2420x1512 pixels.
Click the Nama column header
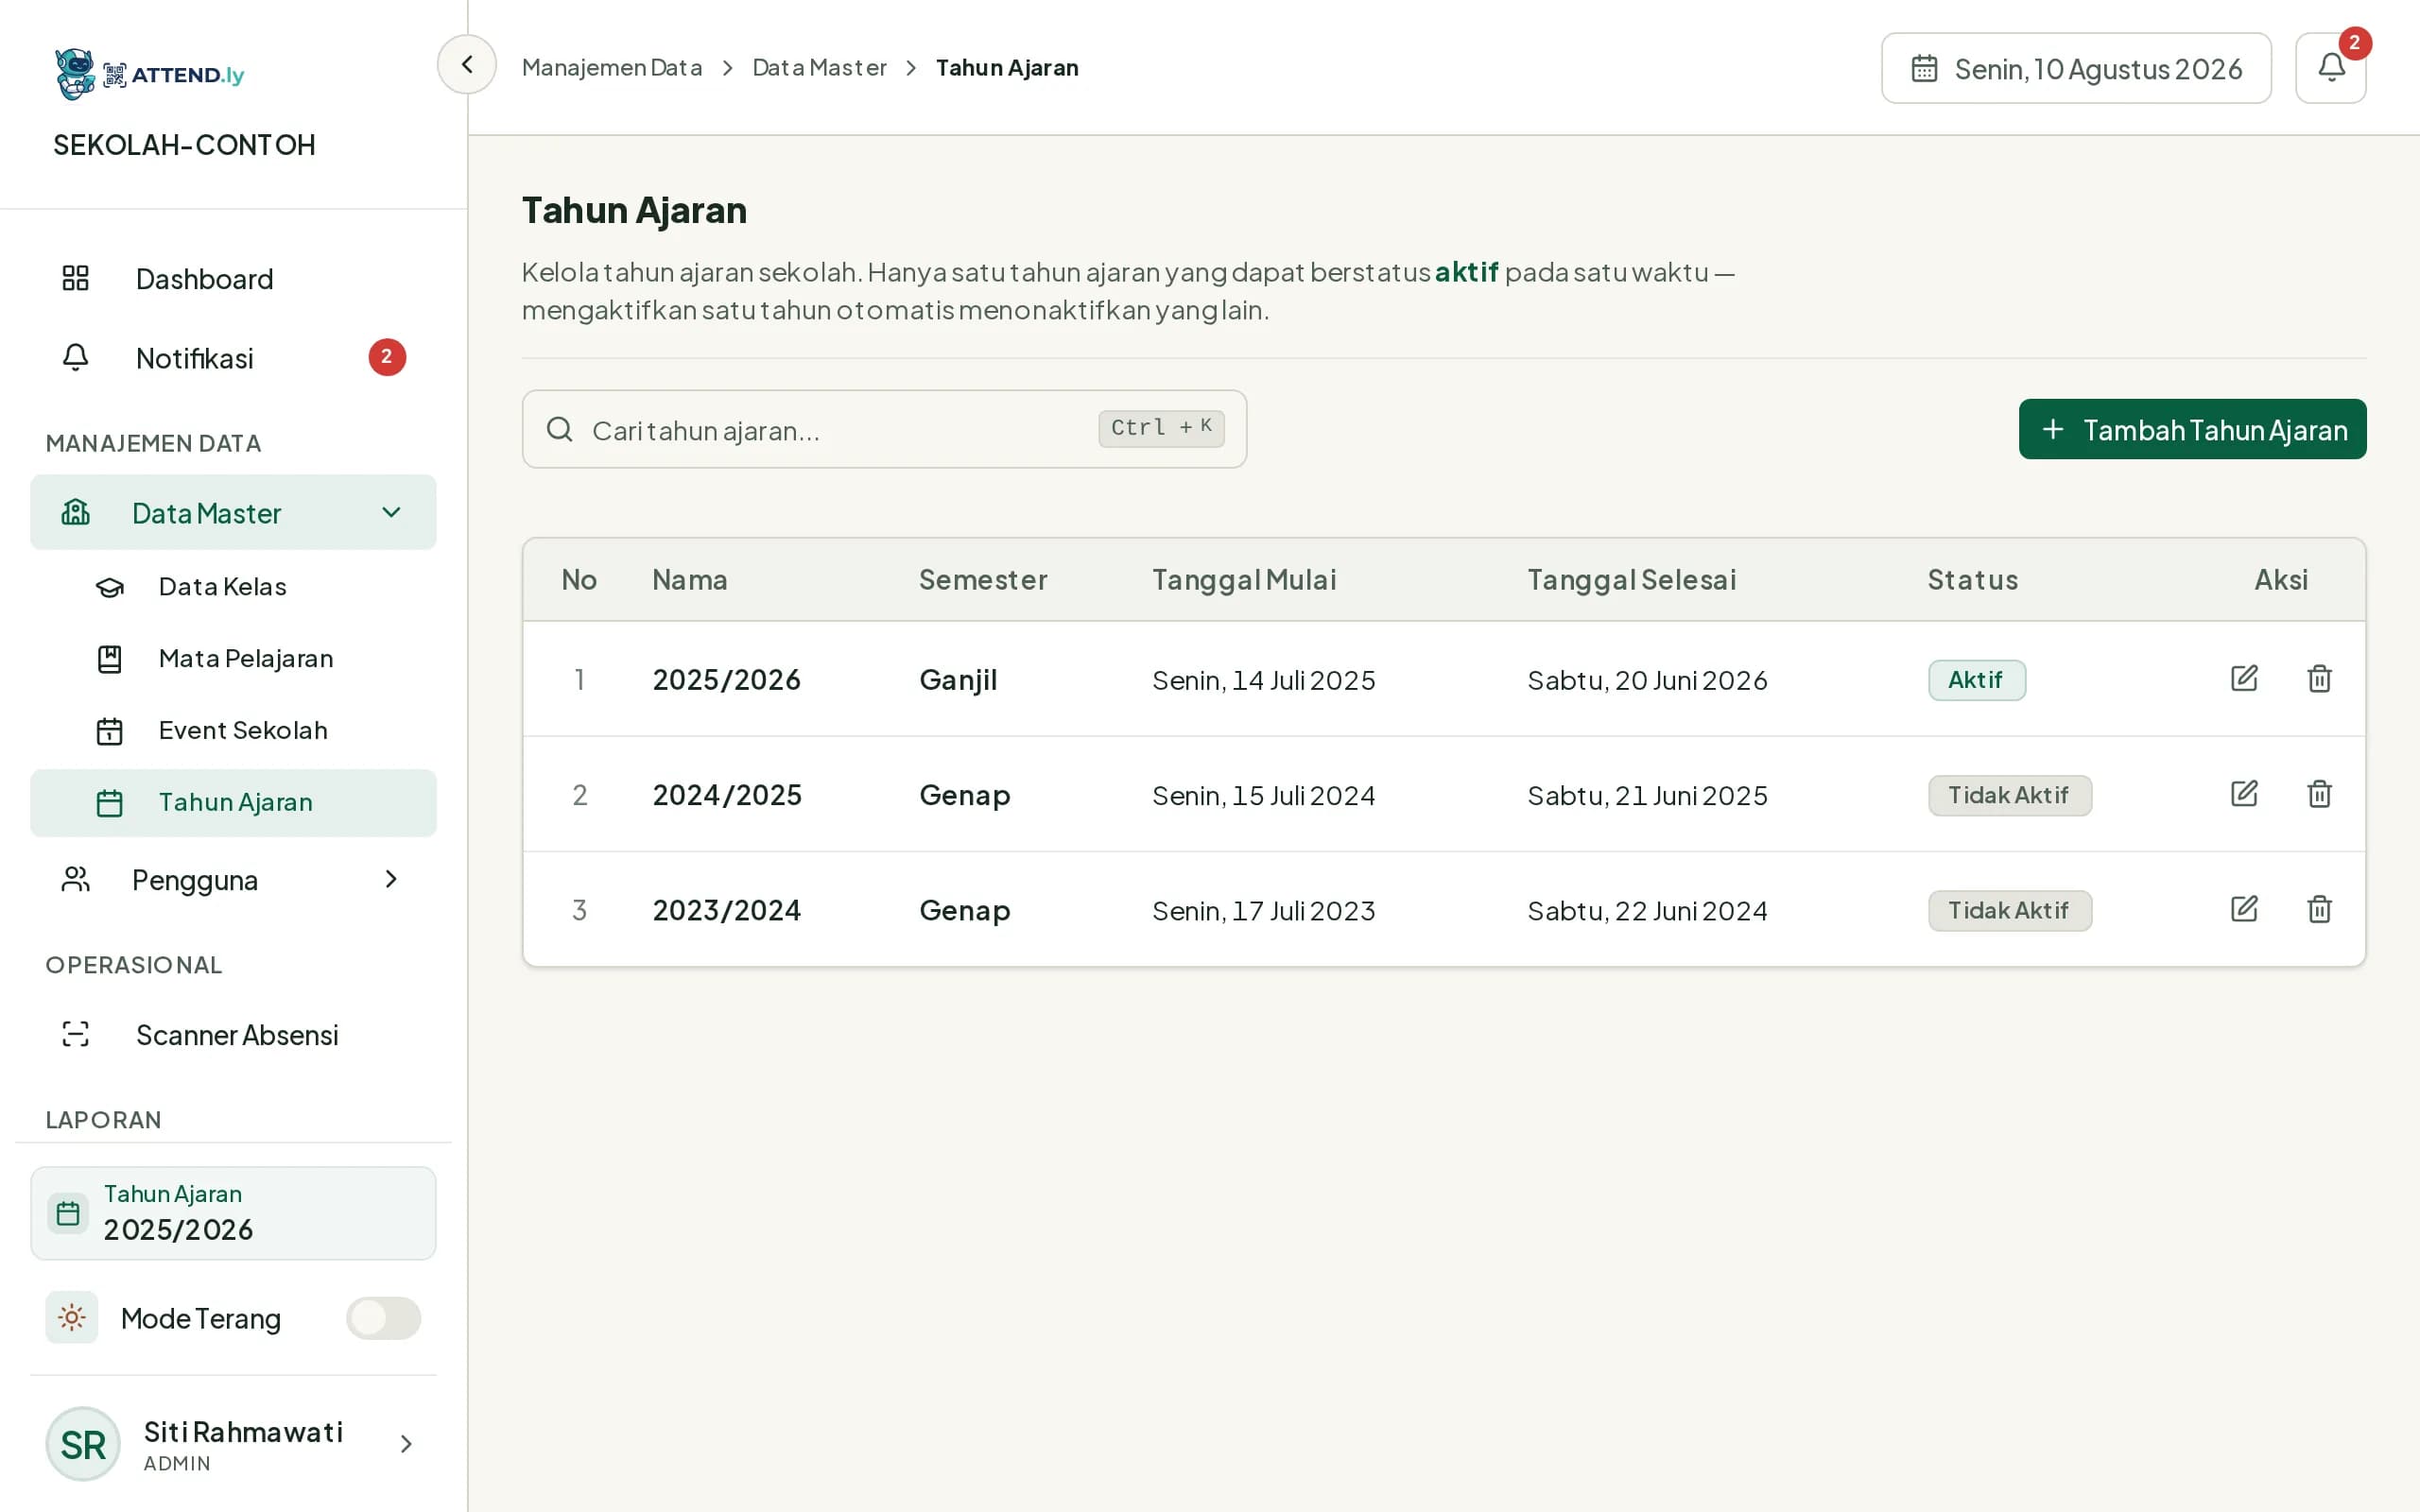[x=689, y=579]
